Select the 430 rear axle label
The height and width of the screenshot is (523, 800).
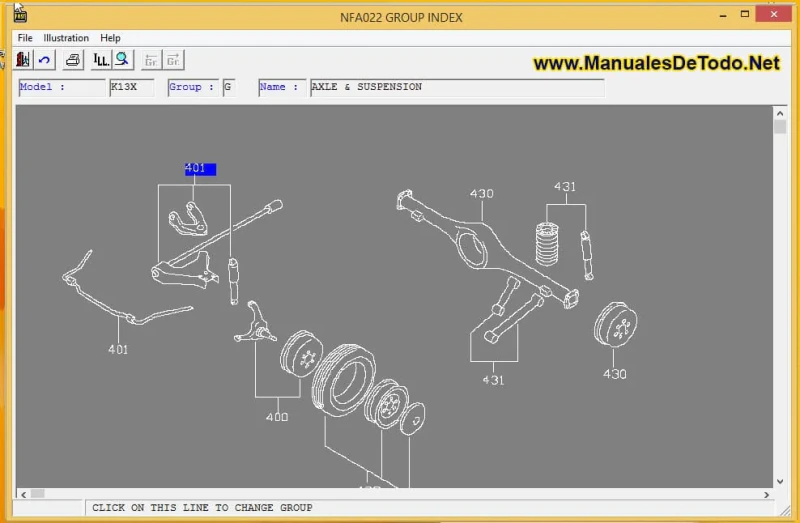(481, 193)
